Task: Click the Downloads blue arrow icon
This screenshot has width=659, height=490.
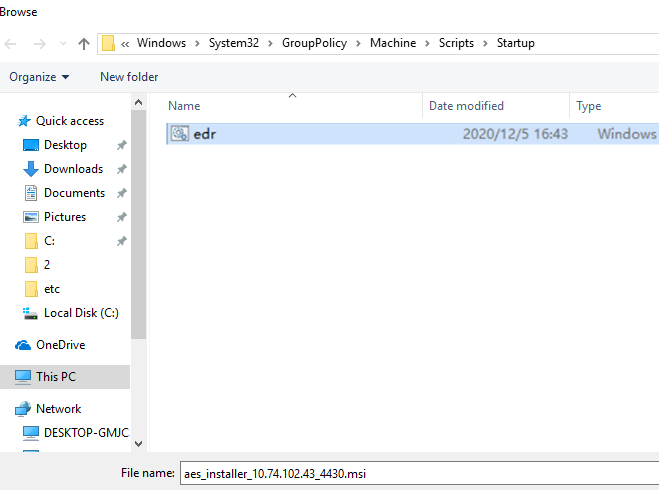Action: pos(31,169)
